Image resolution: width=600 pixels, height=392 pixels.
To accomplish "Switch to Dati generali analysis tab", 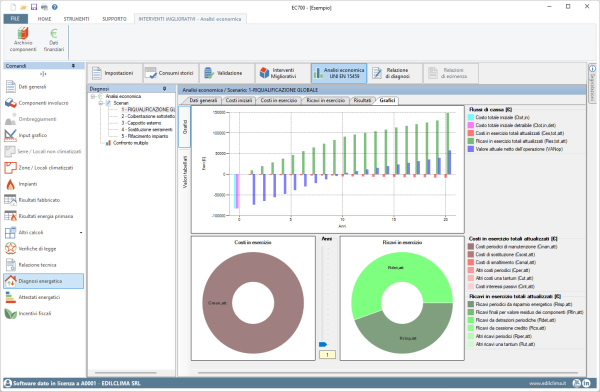I will pos(203,100).
